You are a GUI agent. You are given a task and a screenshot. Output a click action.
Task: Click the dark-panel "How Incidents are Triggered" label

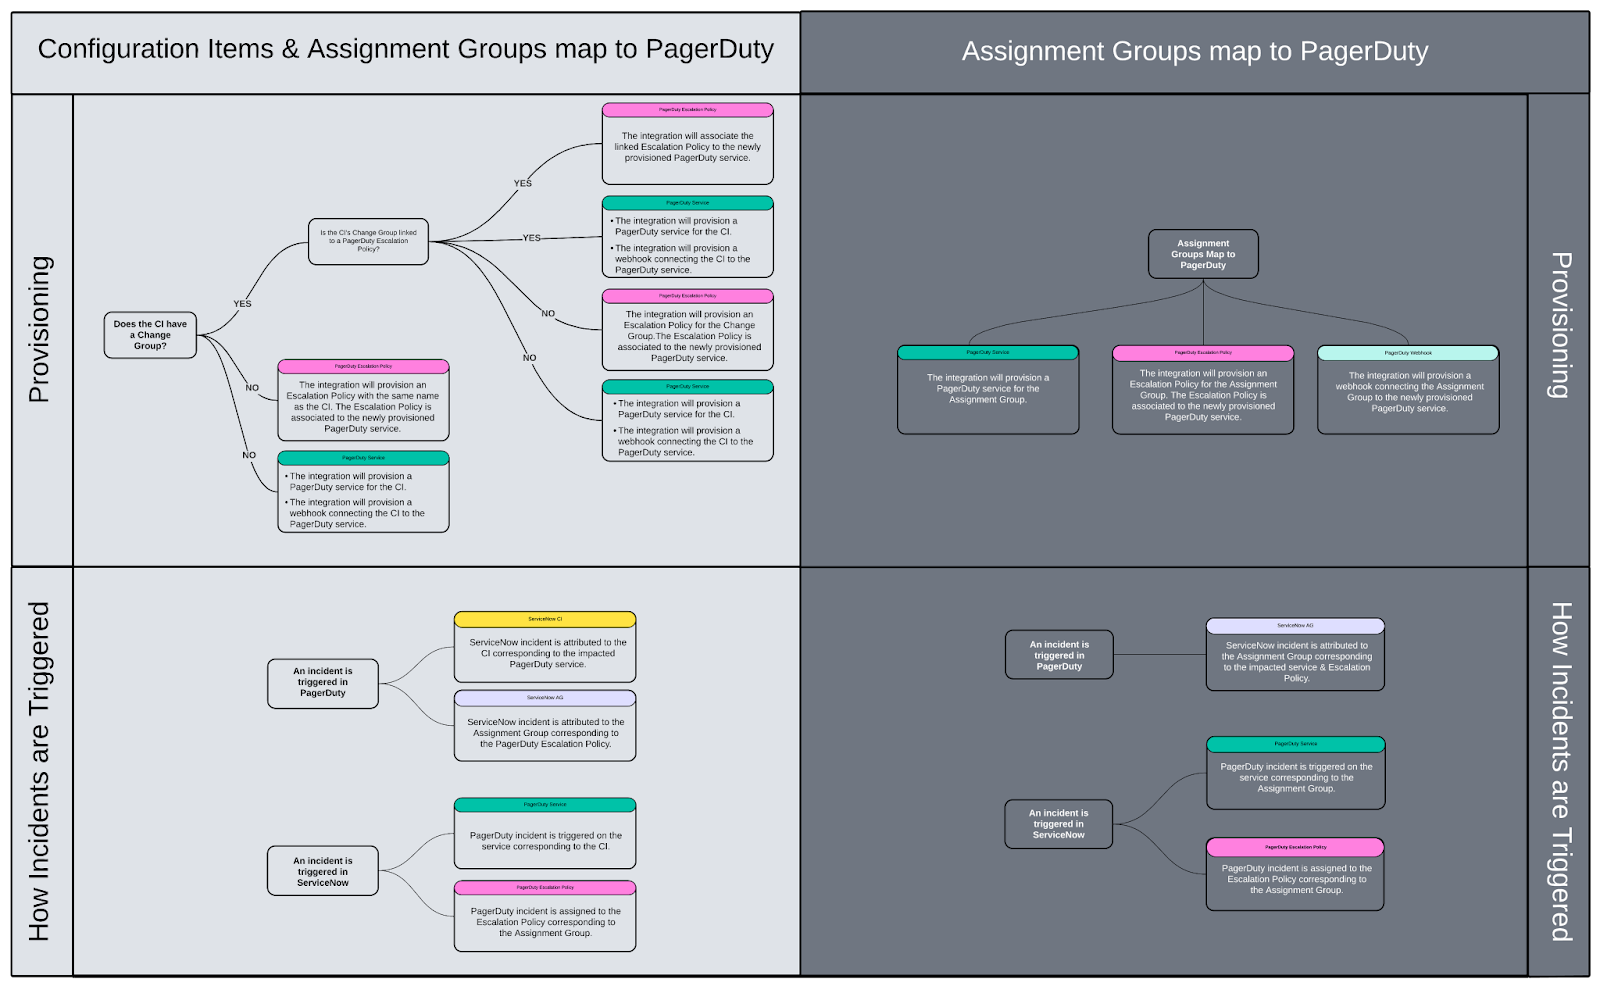(x=1560, y=771)
